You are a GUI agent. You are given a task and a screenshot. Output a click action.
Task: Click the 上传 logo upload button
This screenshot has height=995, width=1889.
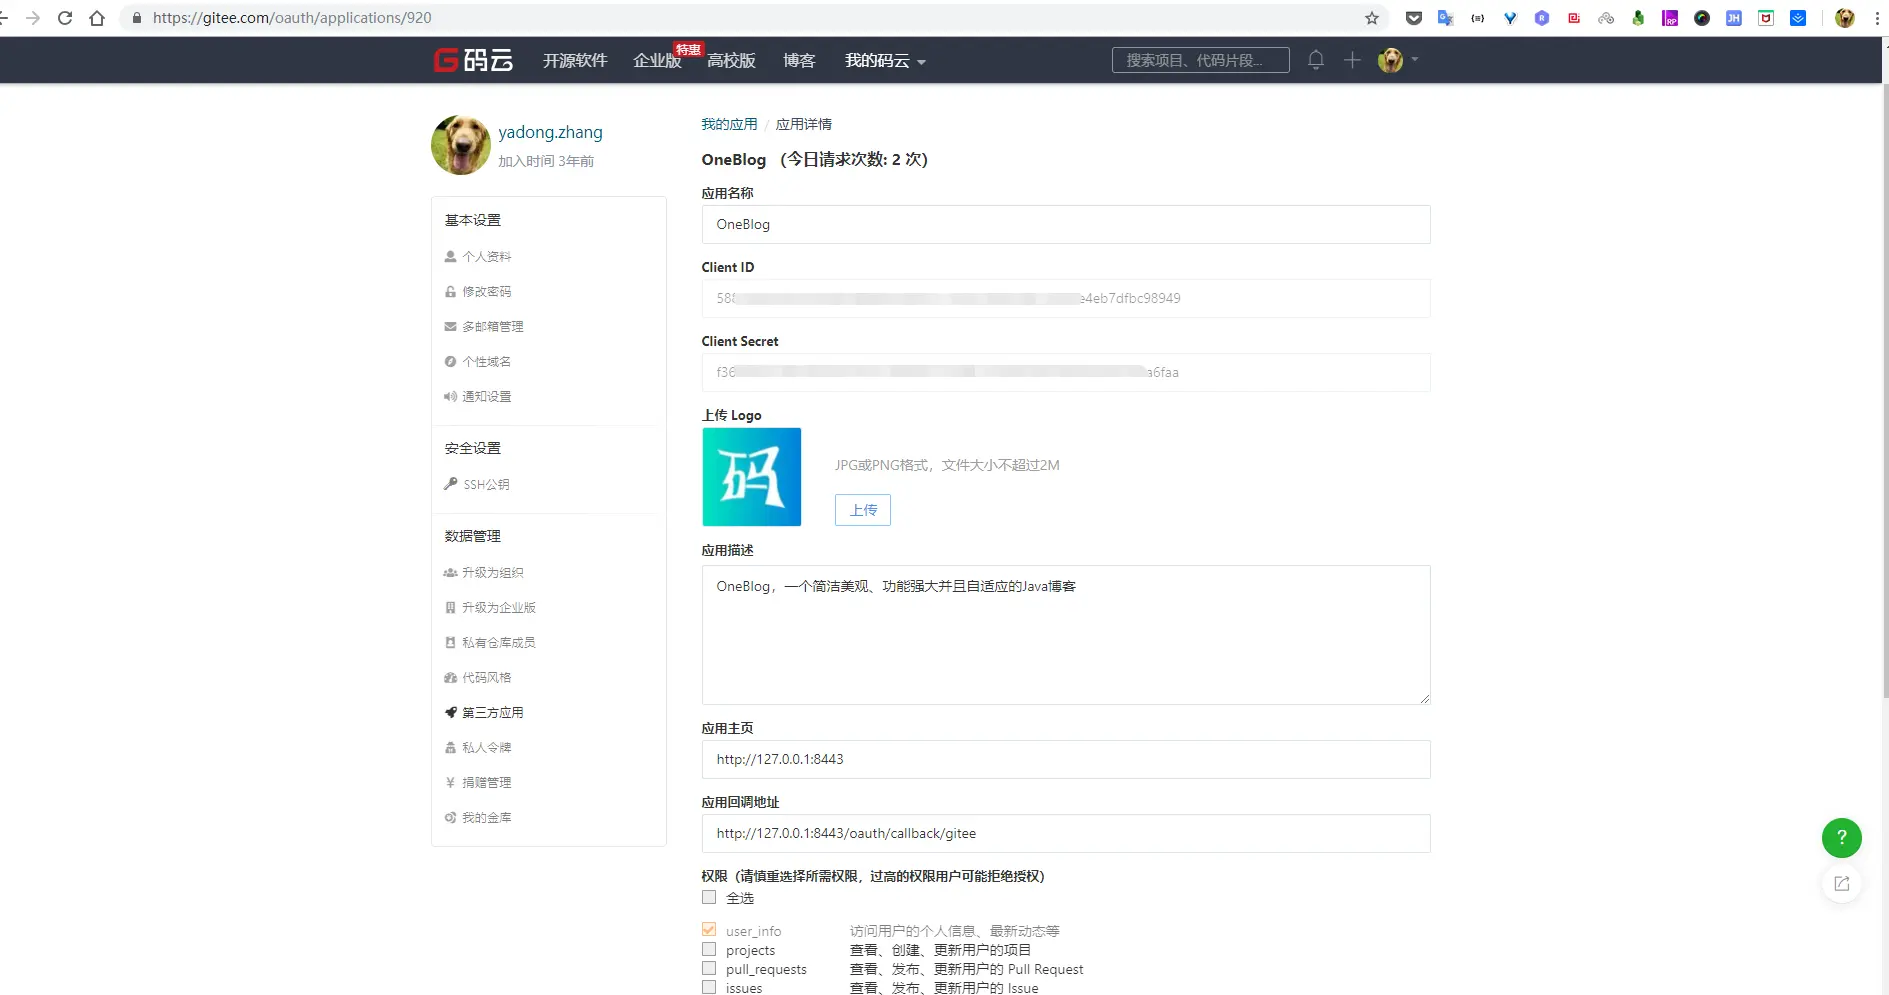click(x=861, y=510)
